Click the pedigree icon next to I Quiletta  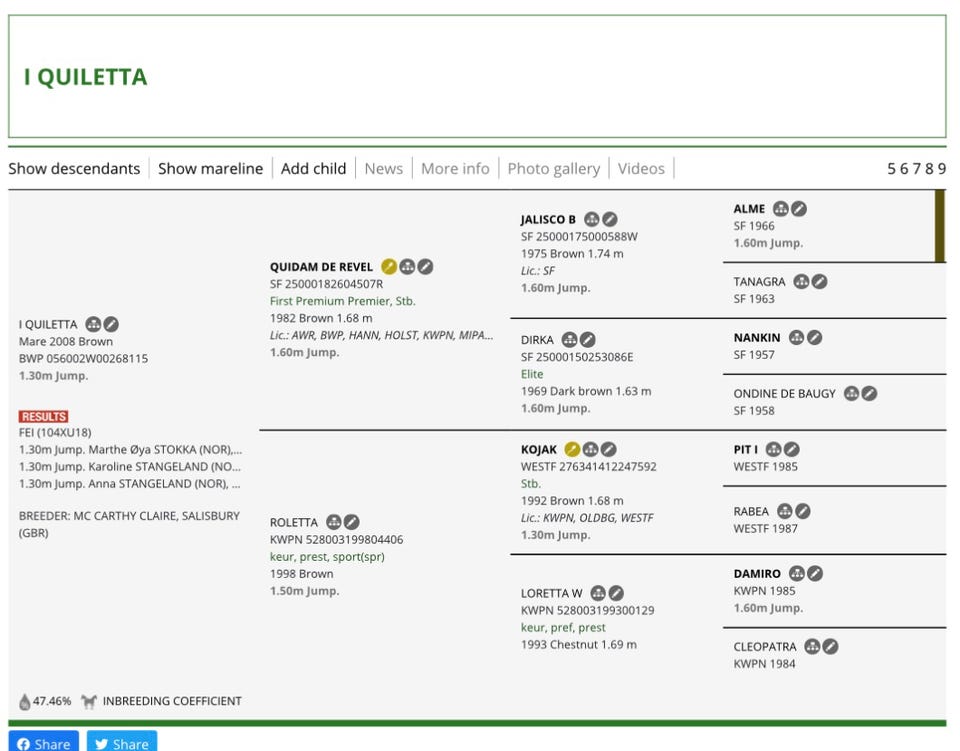93,324
